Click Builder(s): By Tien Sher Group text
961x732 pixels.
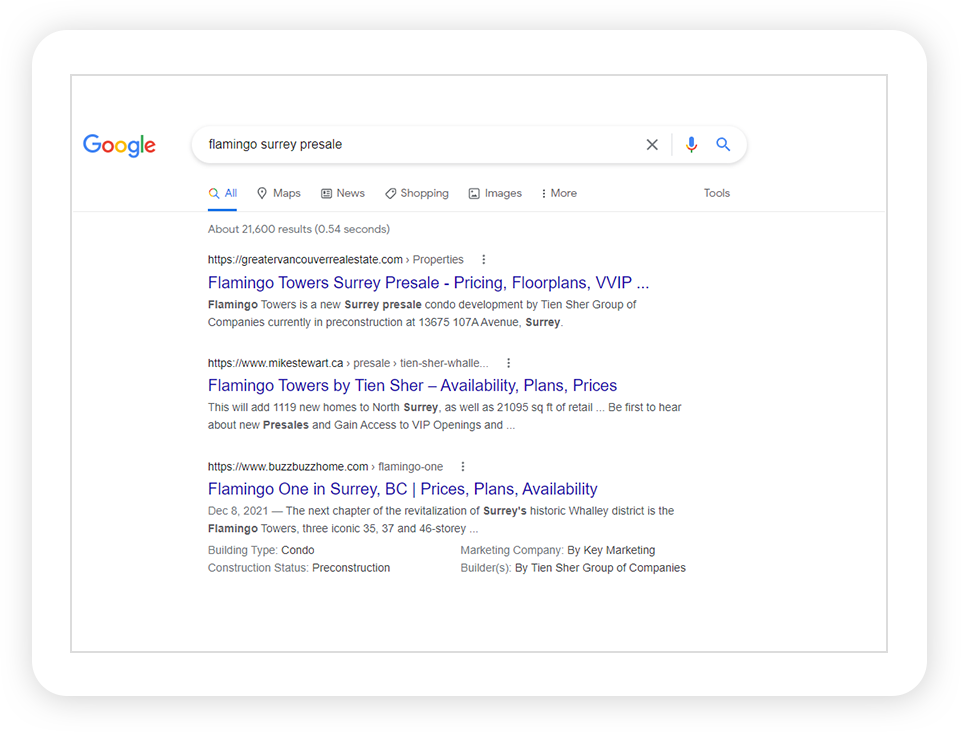click(x=573, y=568)
